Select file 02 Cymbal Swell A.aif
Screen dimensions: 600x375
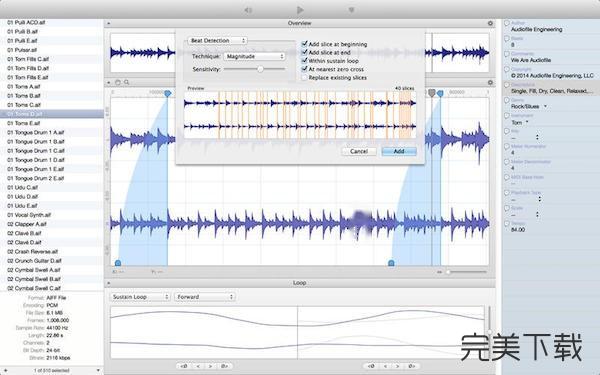pos(52,270)
